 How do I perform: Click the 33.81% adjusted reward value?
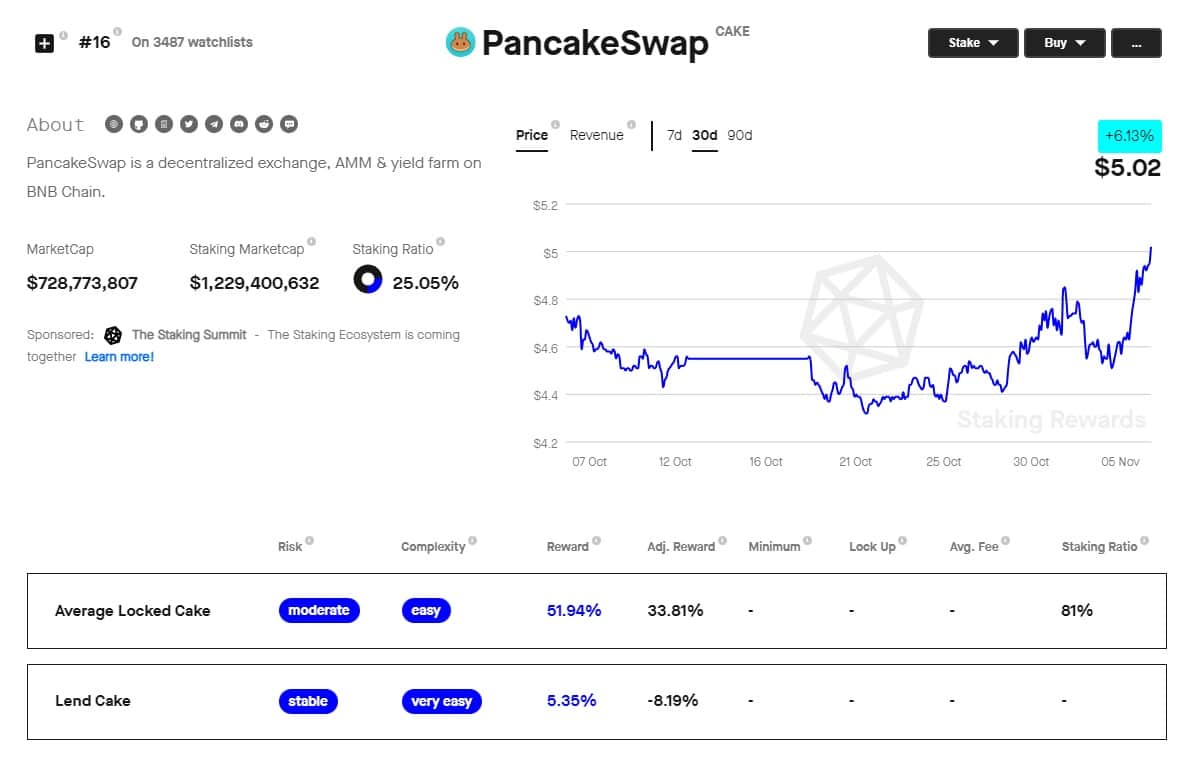(675, 610)
